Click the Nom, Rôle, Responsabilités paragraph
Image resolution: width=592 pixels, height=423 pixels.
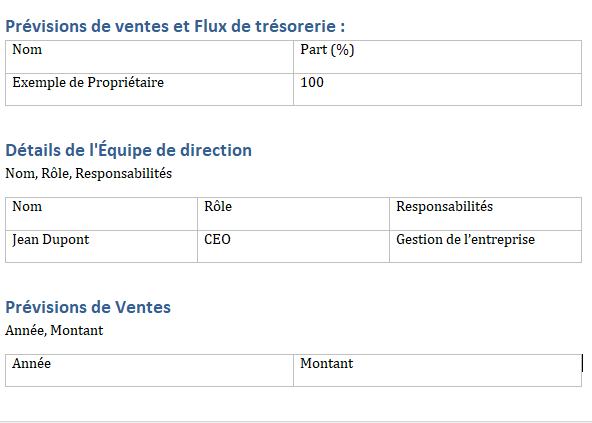89,173
